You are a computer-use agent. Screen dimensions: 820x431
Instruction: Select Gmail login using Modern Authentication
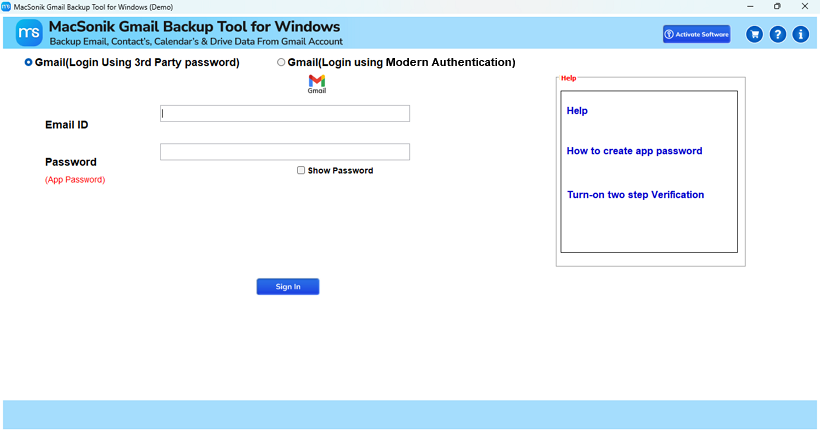tap(281, 62)
